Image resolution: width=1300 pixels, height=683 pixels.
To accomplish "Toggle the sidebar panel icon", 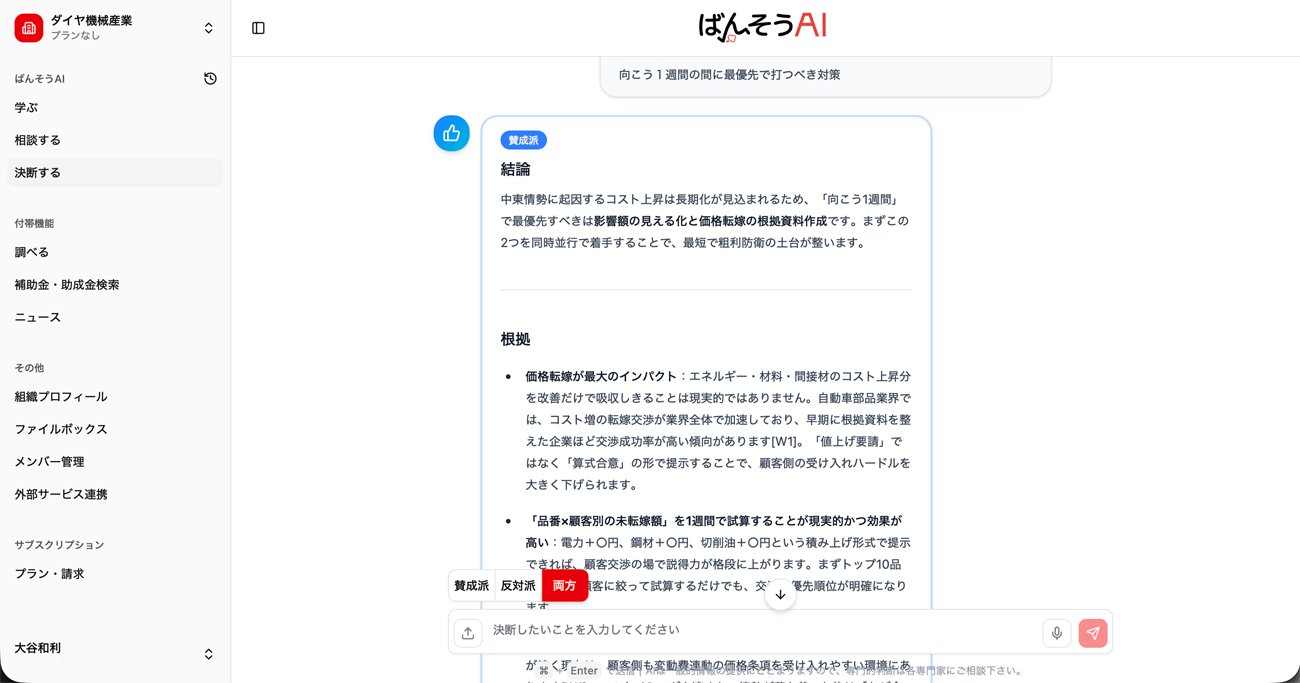I will [258, 28].
